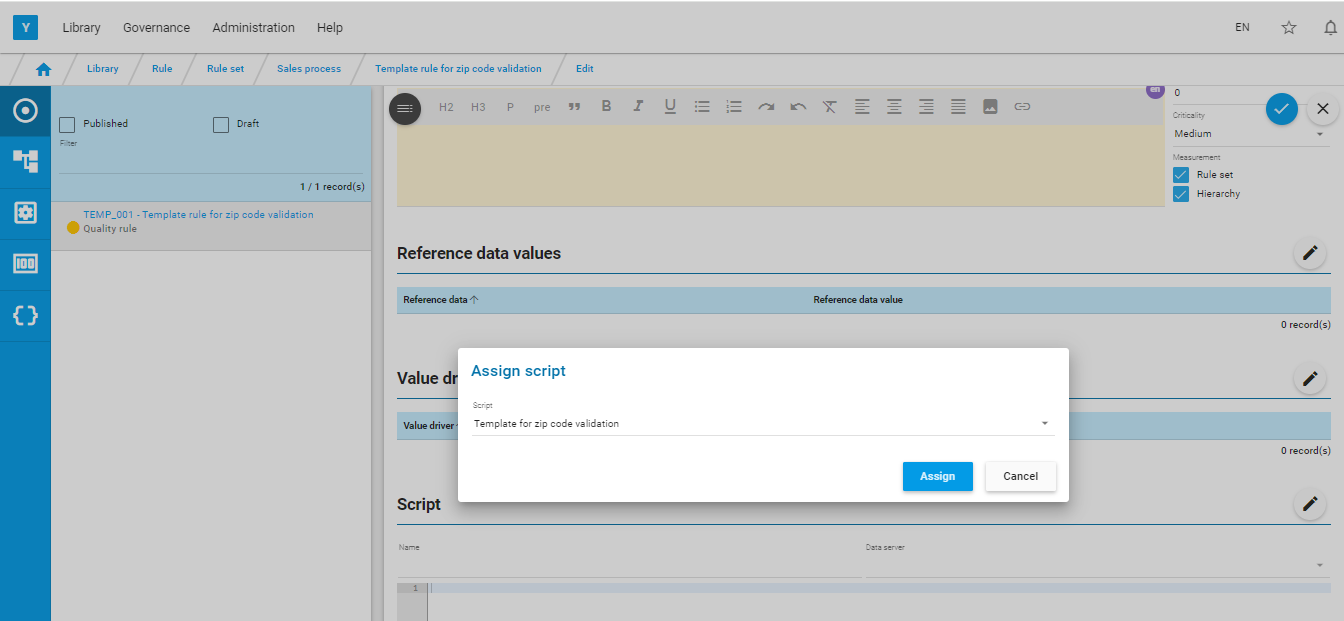Screen dimensions: 1344x621
Task: Open the Administration menu
Action: [253, 28]
